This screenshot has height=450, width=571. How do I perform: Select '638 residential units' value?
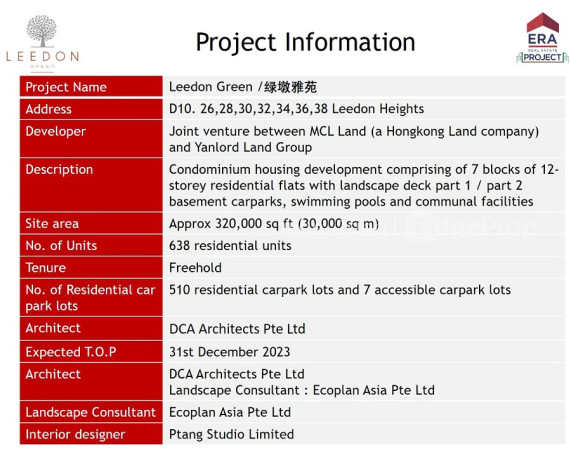click(x=230, y=246)
